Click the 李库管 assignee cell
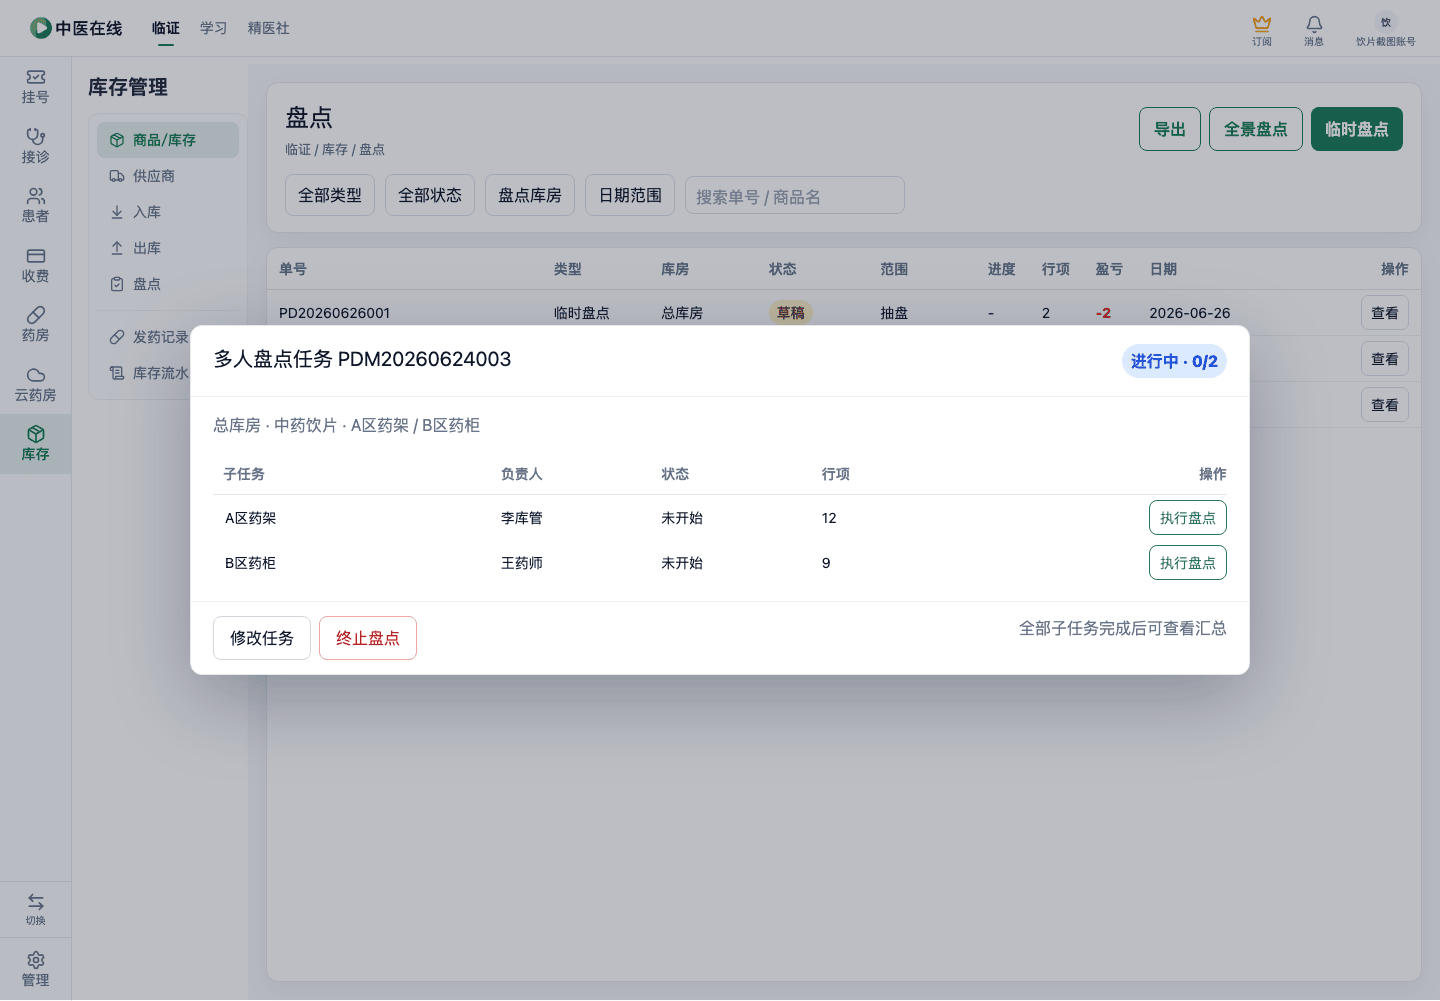The image size is (1440, 1001). click(x=522, y=518)
